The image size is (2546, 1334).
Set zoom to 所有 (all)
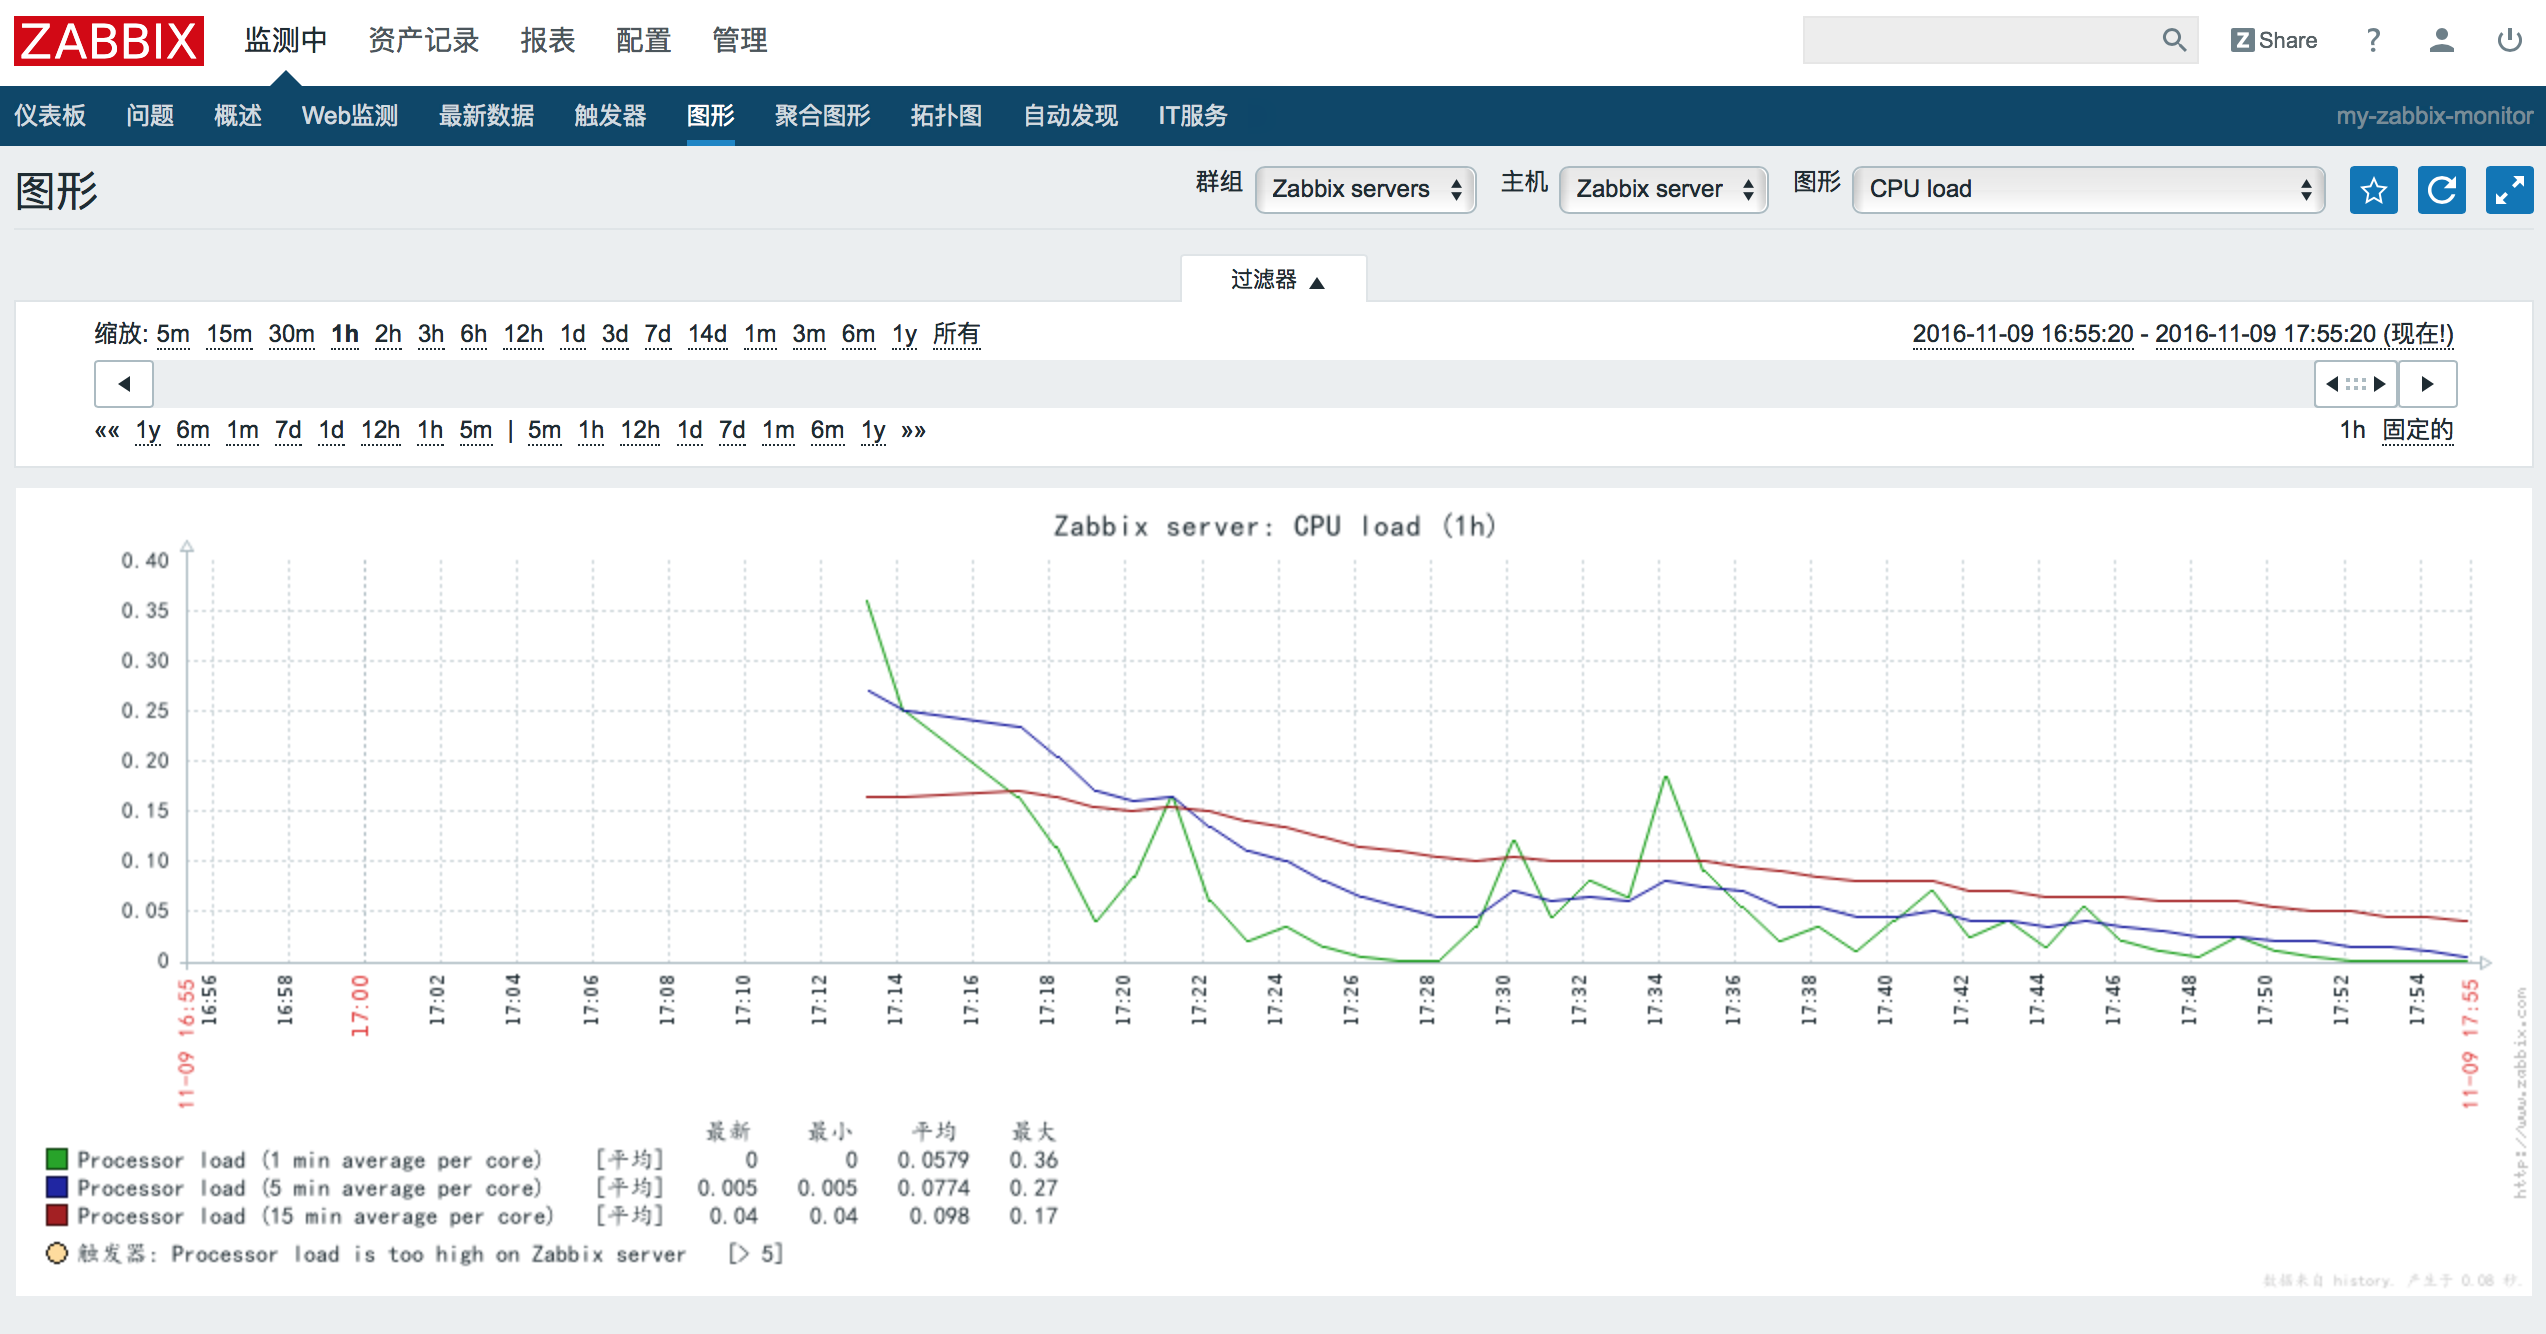click(956, 334)
